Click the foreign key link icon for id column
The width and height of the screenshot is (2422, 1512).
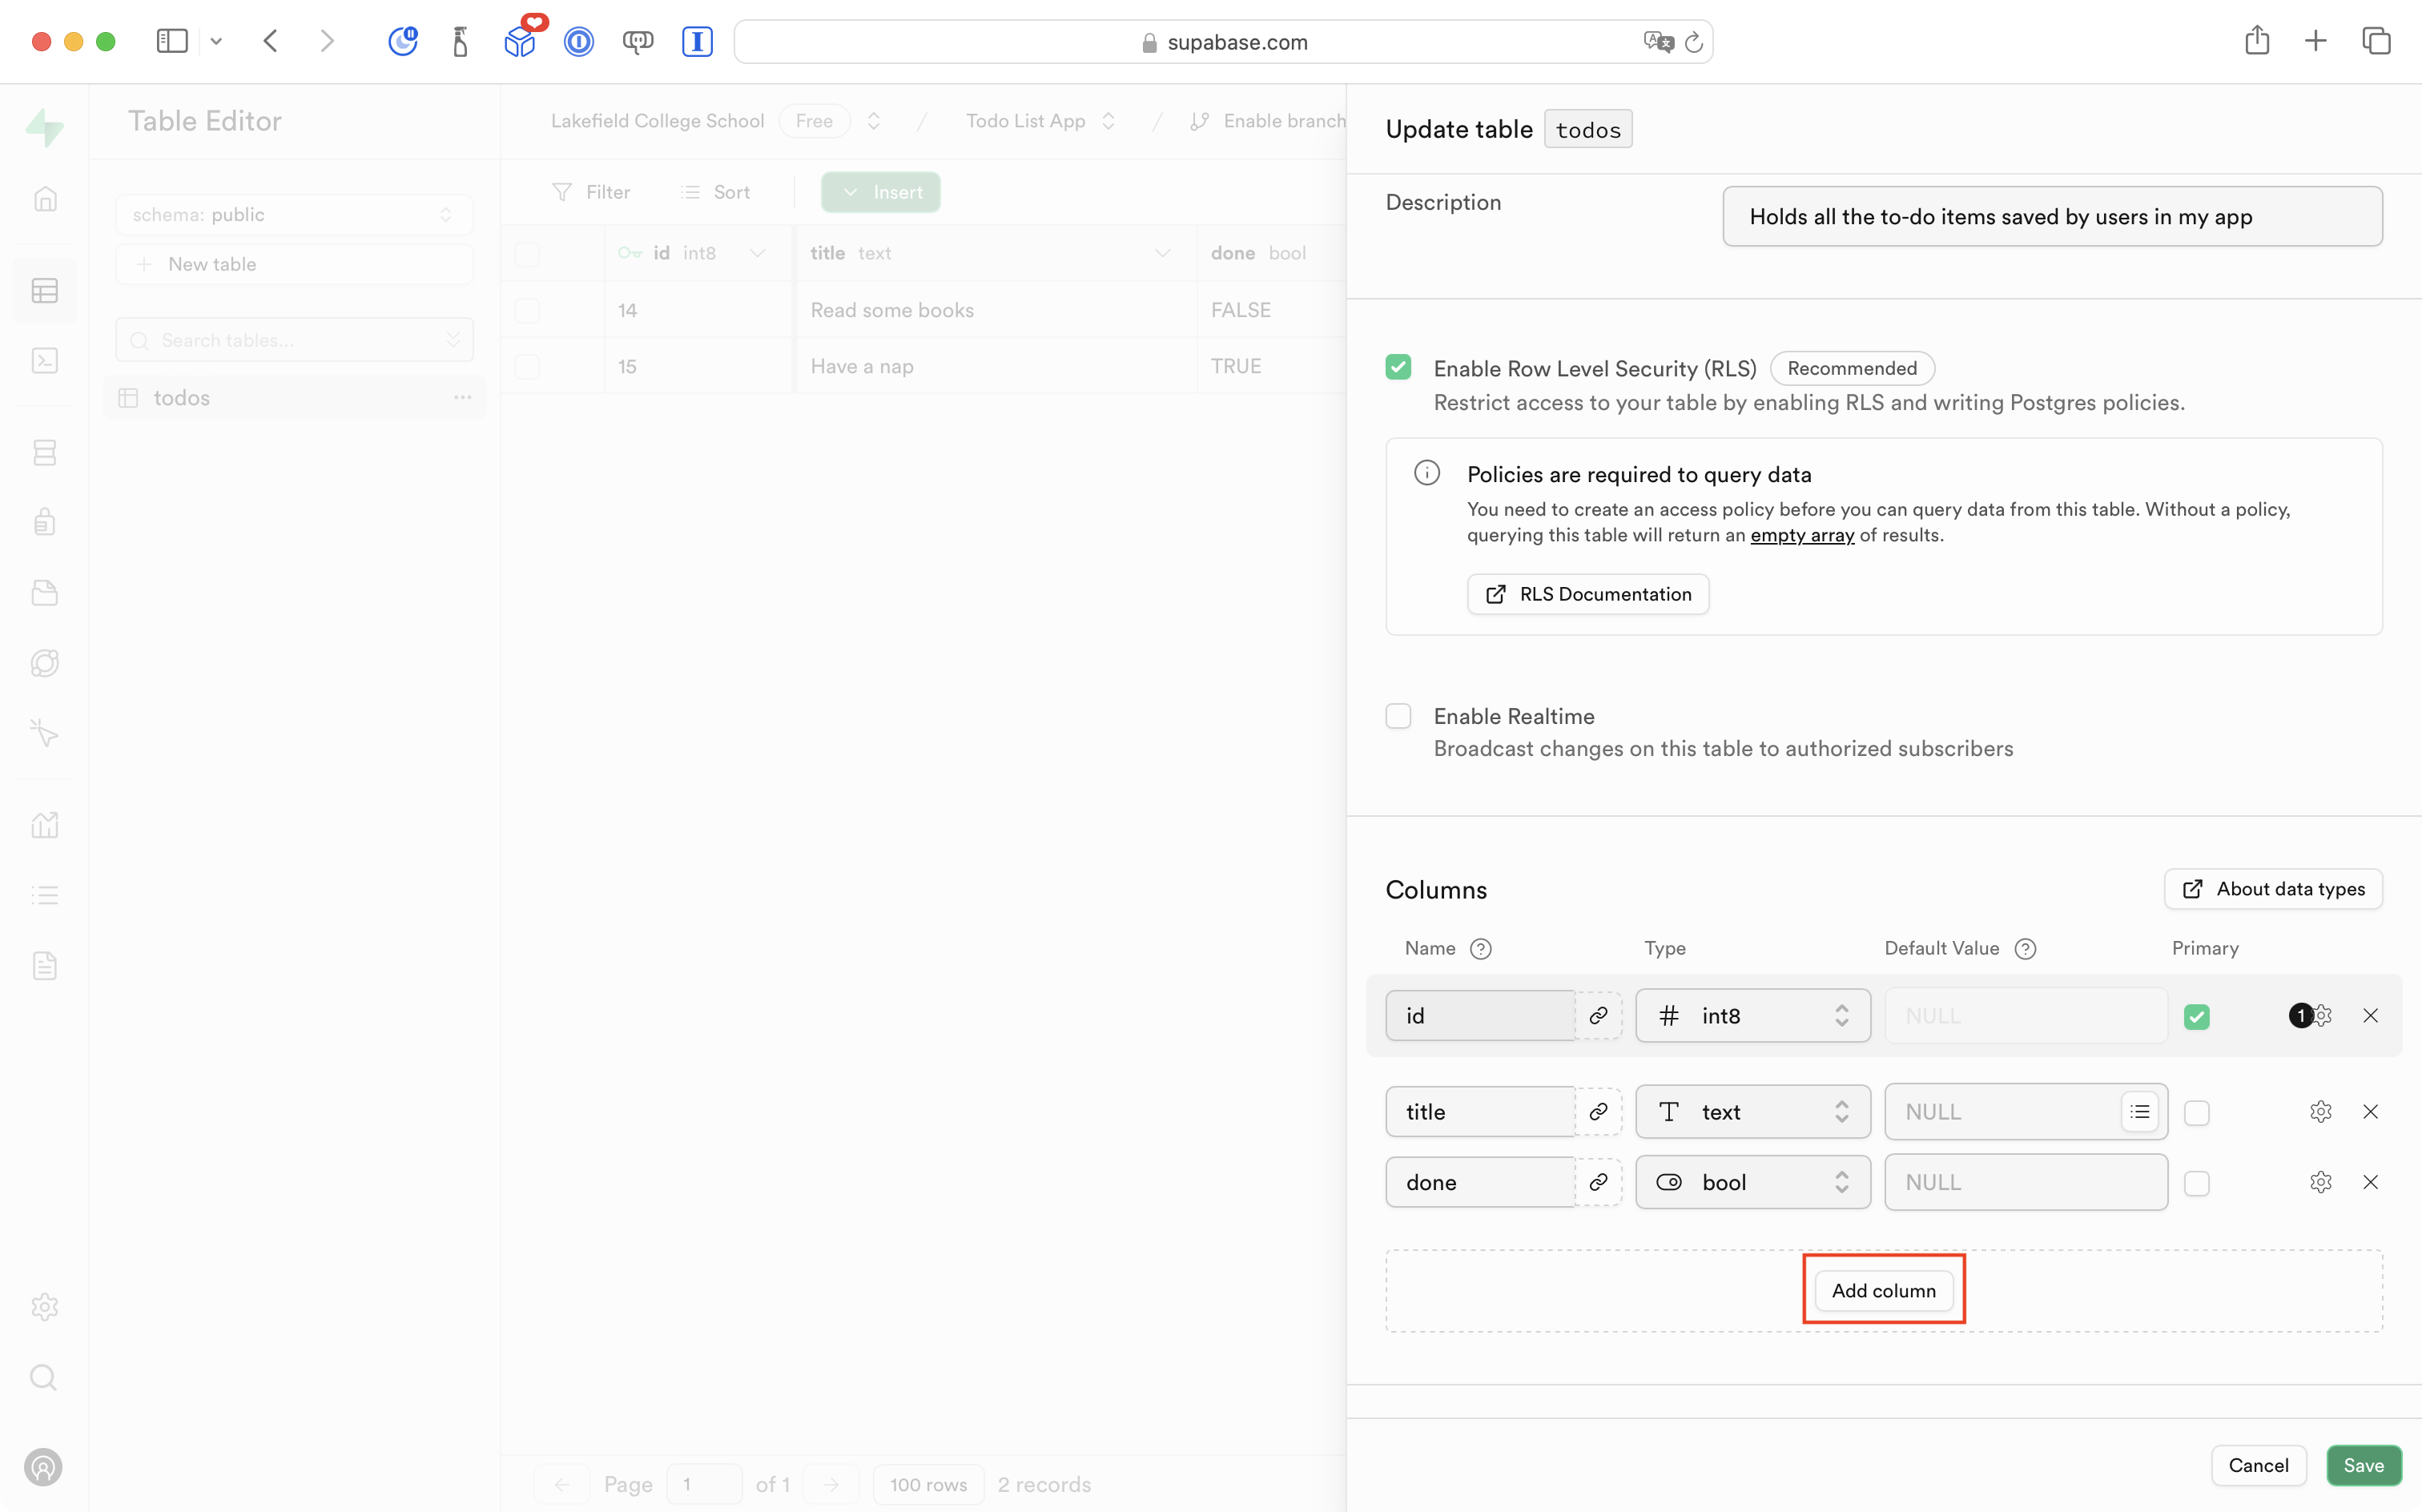[1598, 1016]
